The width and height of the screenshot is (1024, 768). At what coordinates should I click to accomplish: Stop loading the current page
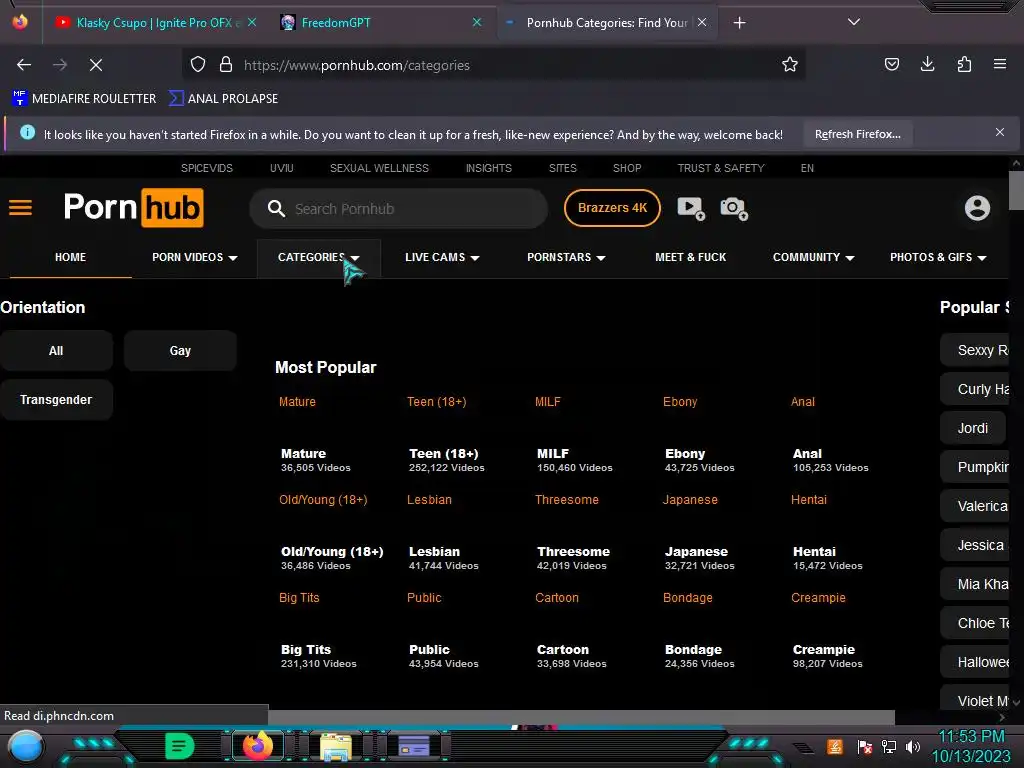point(95,65)
